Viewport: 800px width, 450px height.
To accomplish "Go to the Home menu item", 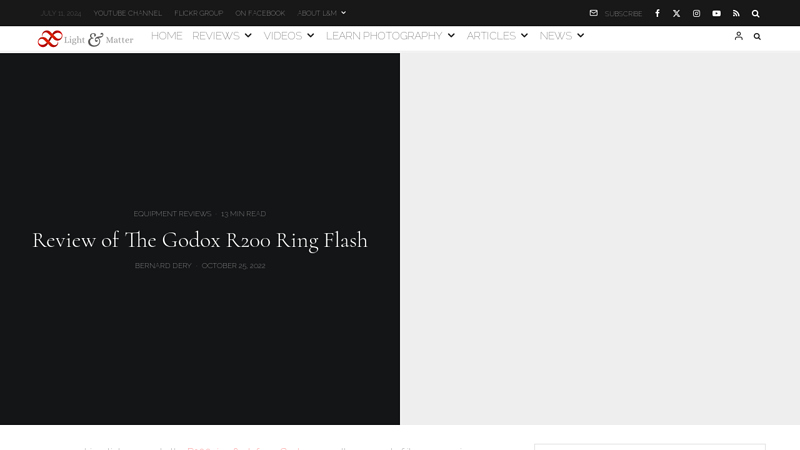I will (166, 36).
